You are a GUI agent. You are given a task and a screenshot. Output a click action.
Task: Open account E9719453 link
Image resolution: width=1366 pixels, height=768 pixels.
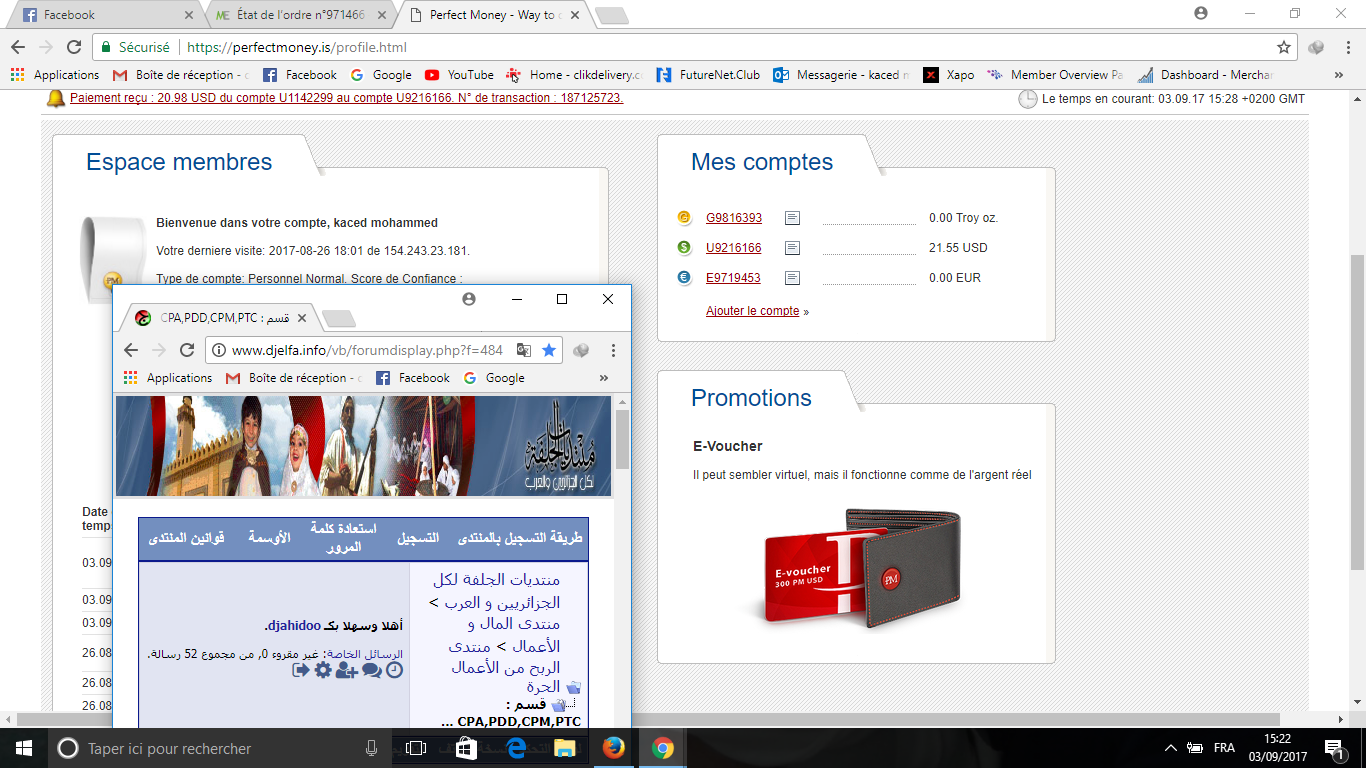733,278
